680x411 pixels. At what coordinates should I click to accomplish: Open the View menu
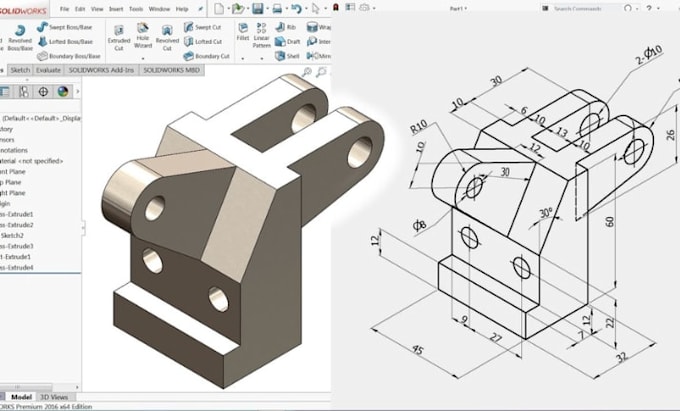[x=97, y=9]
